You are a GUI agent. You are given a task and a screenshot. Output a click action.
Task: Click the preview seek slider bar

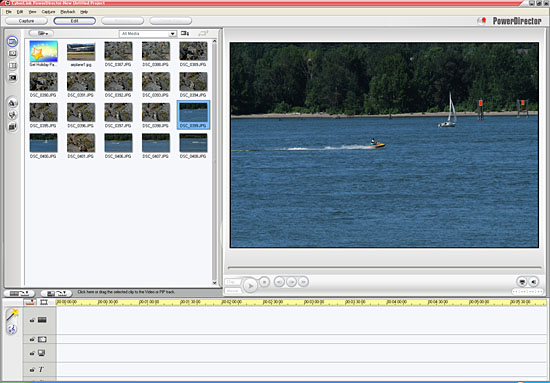[x=384, y=268]
